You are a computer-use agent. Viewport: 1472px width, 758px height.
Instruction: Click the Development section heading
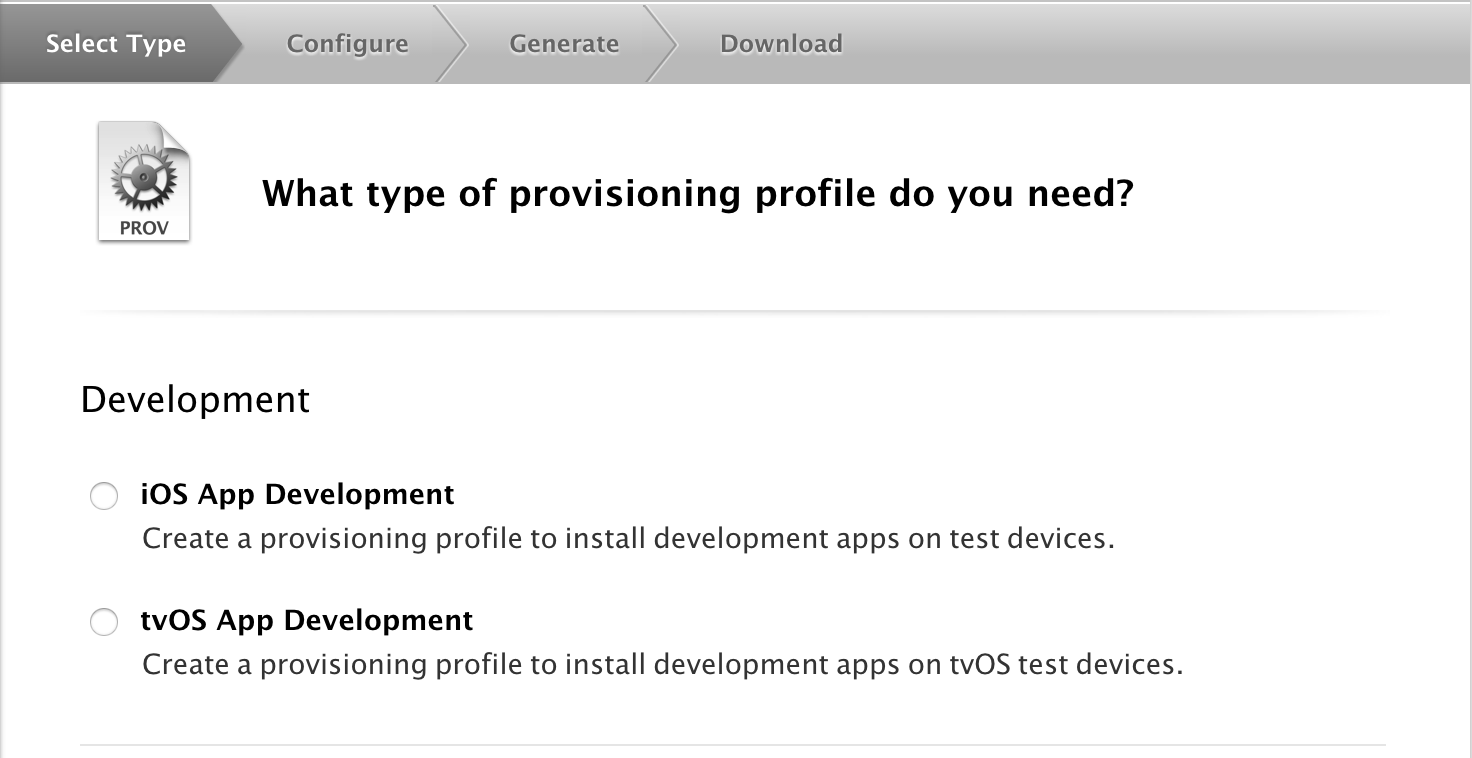click(x=195, y=399)
